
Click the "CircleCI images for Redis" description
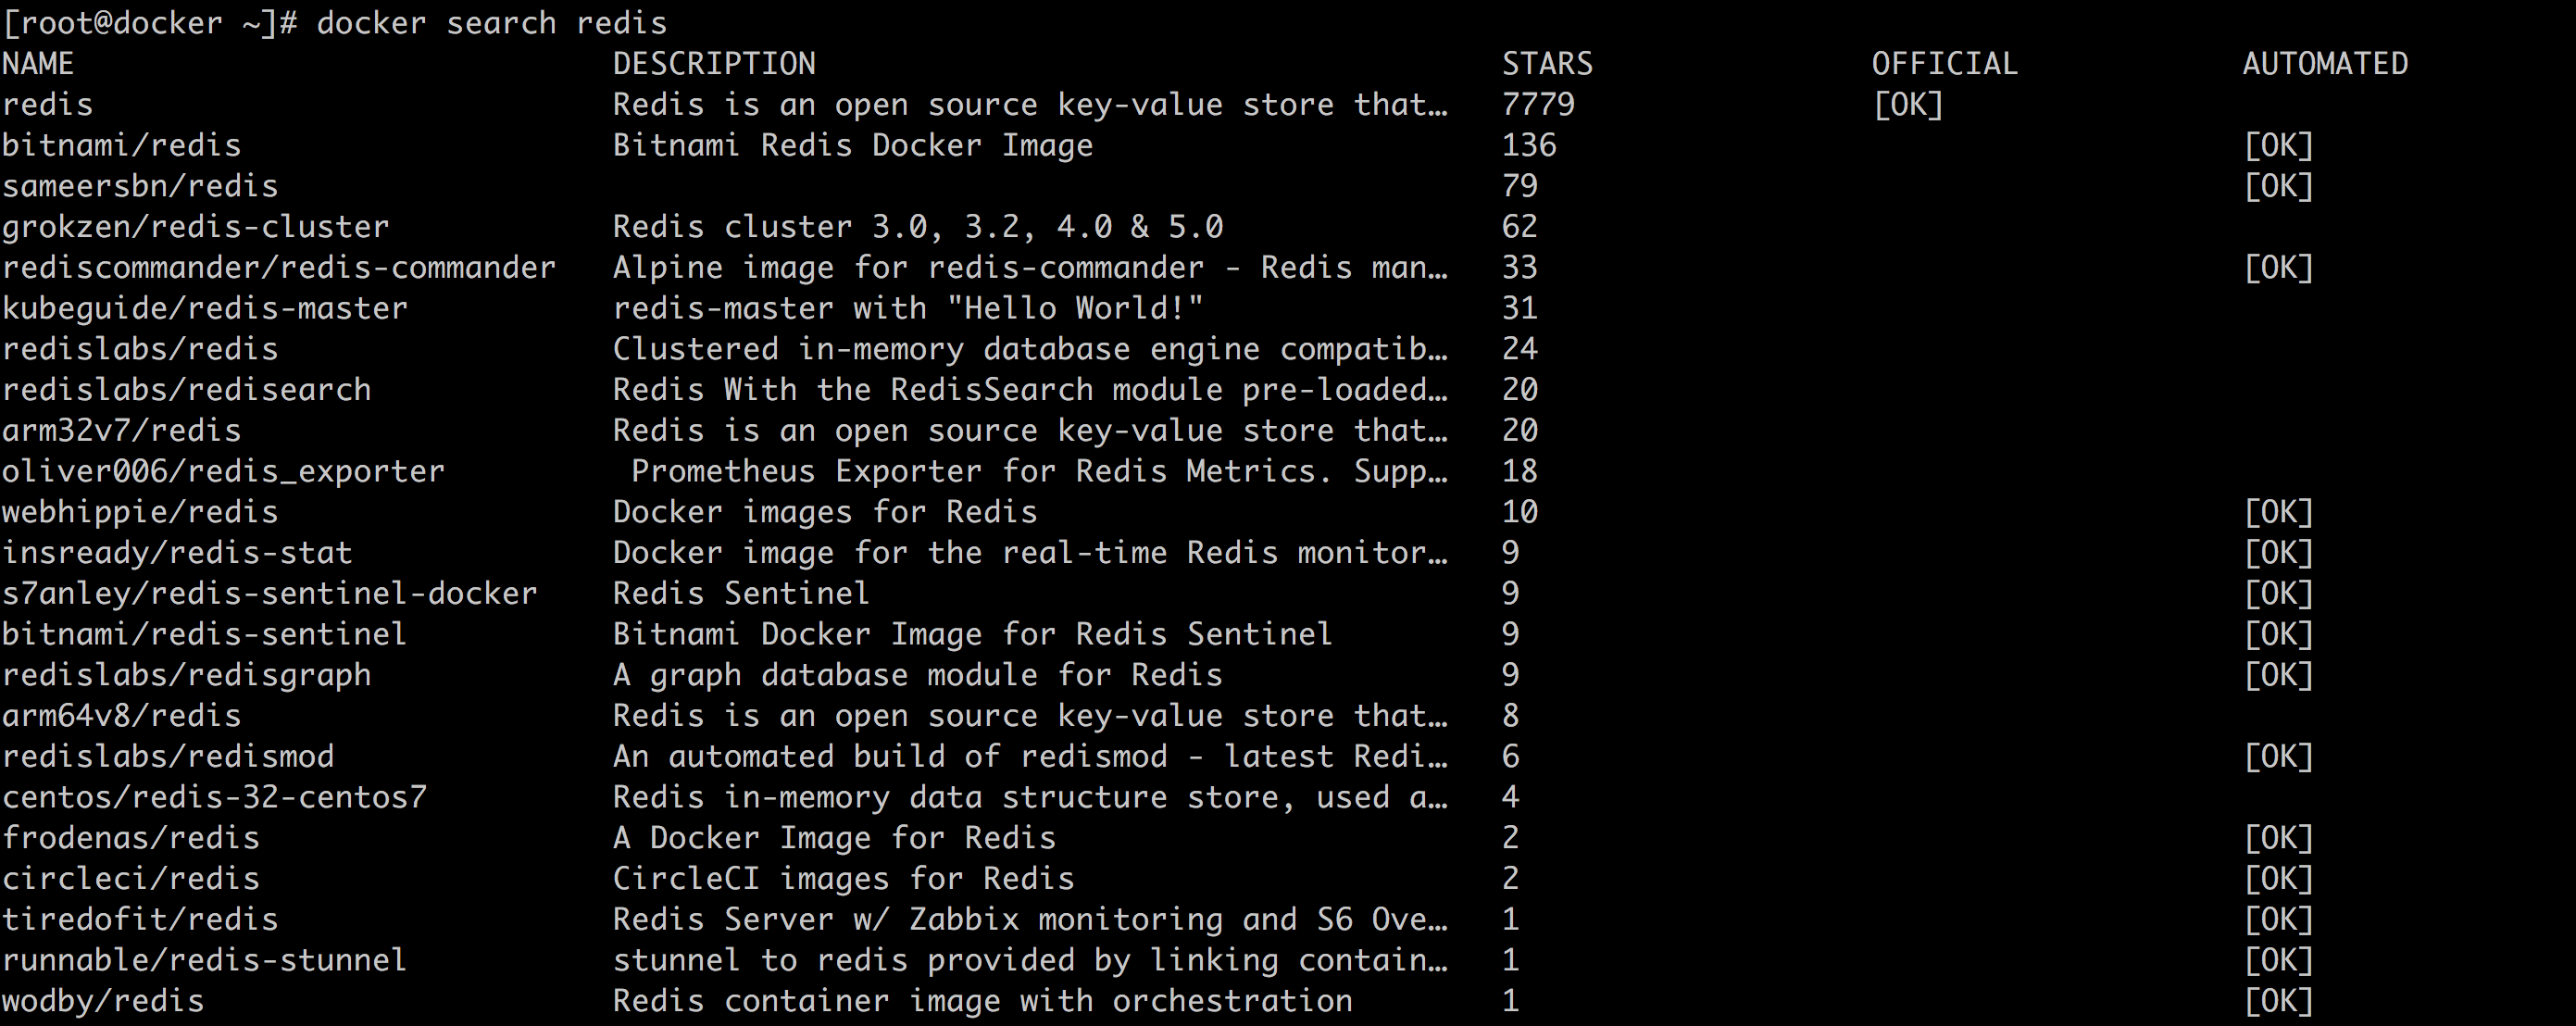[x=843, y=879]
